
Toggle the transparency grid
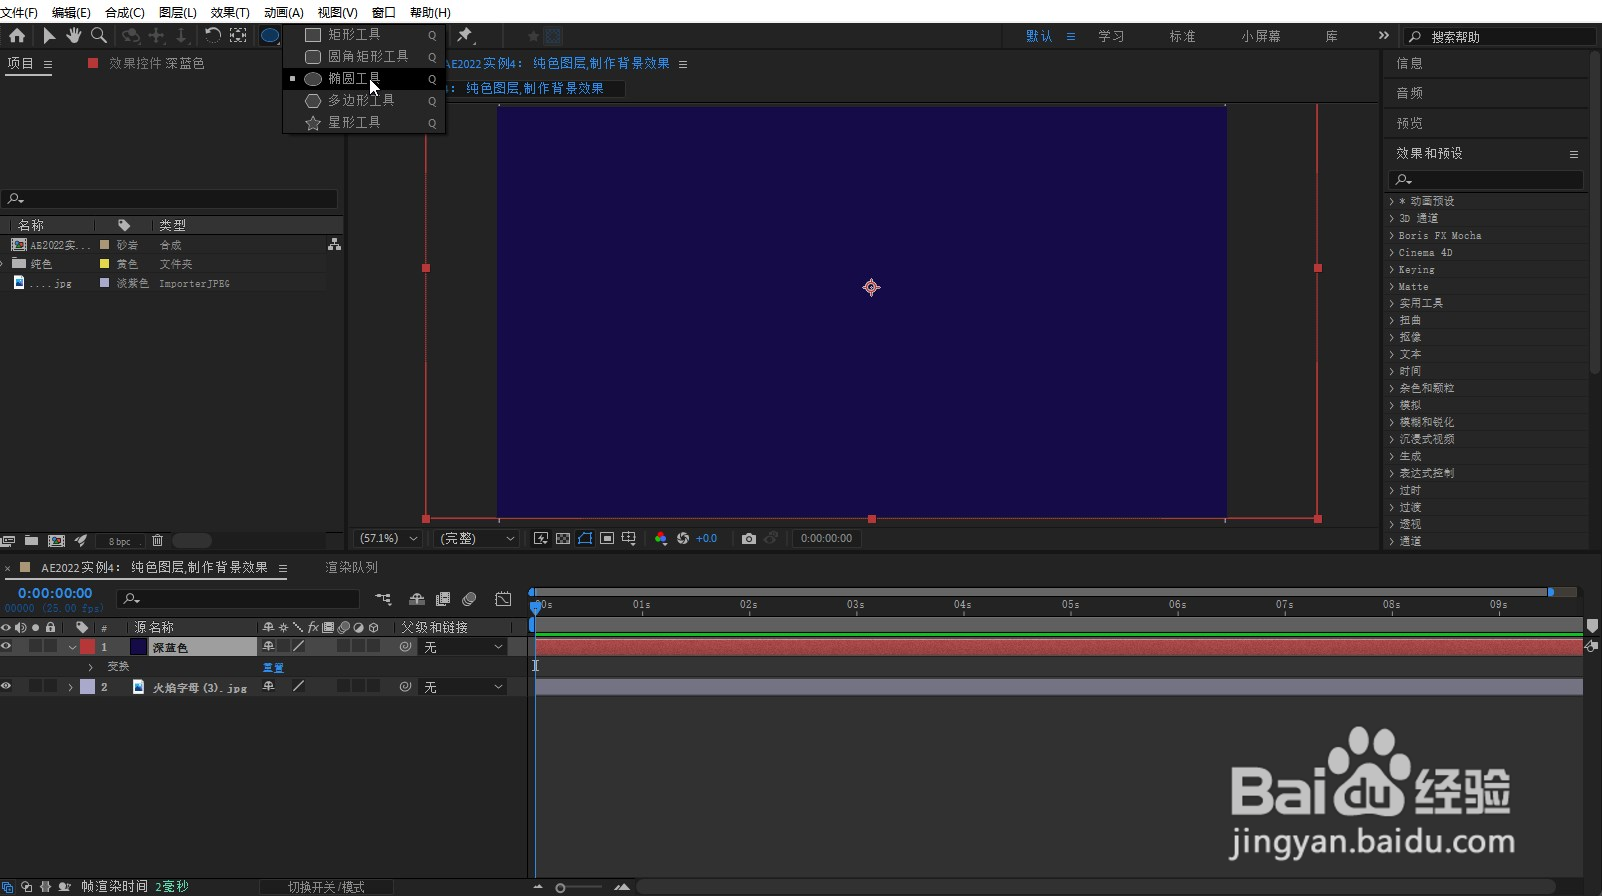[x=563, y=538]
